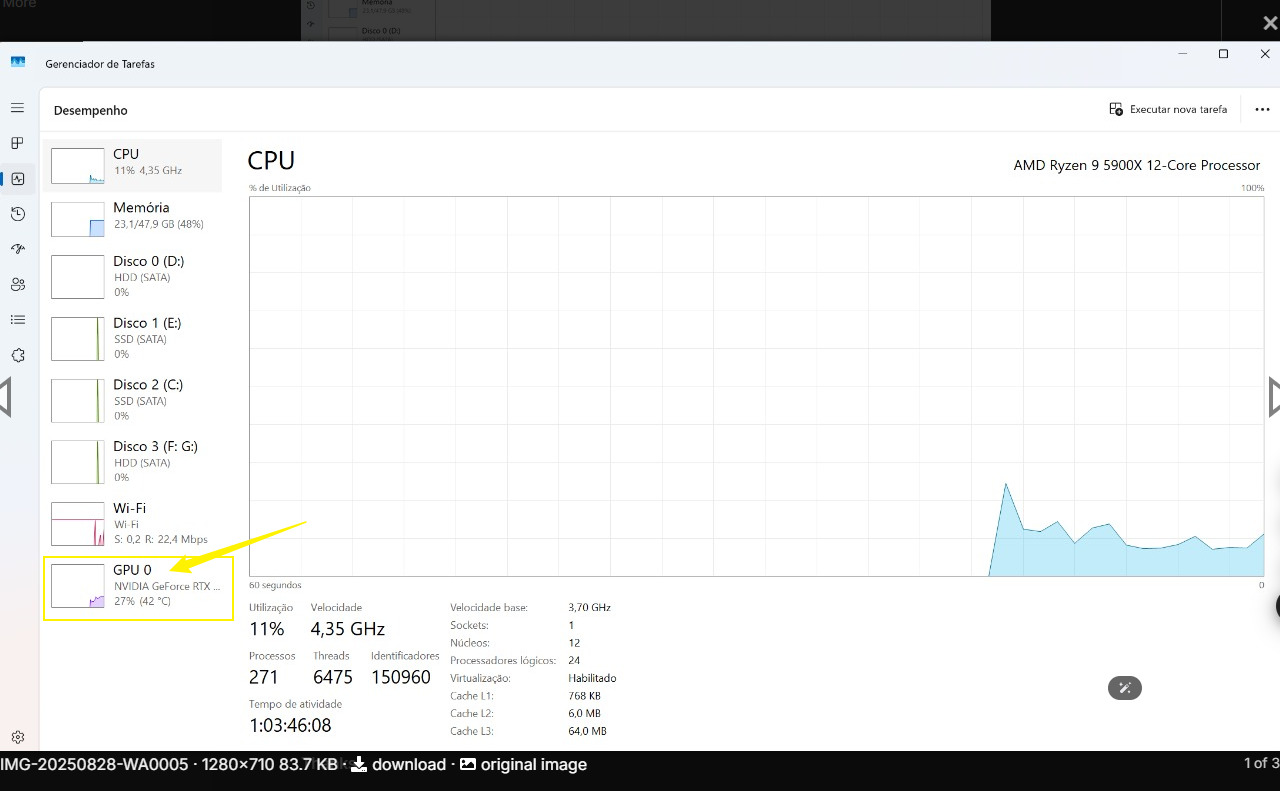Open the Services puzzle icon
Image resolution: width=1280 pixels, height=791 pixels.
(x=17, y=355)
